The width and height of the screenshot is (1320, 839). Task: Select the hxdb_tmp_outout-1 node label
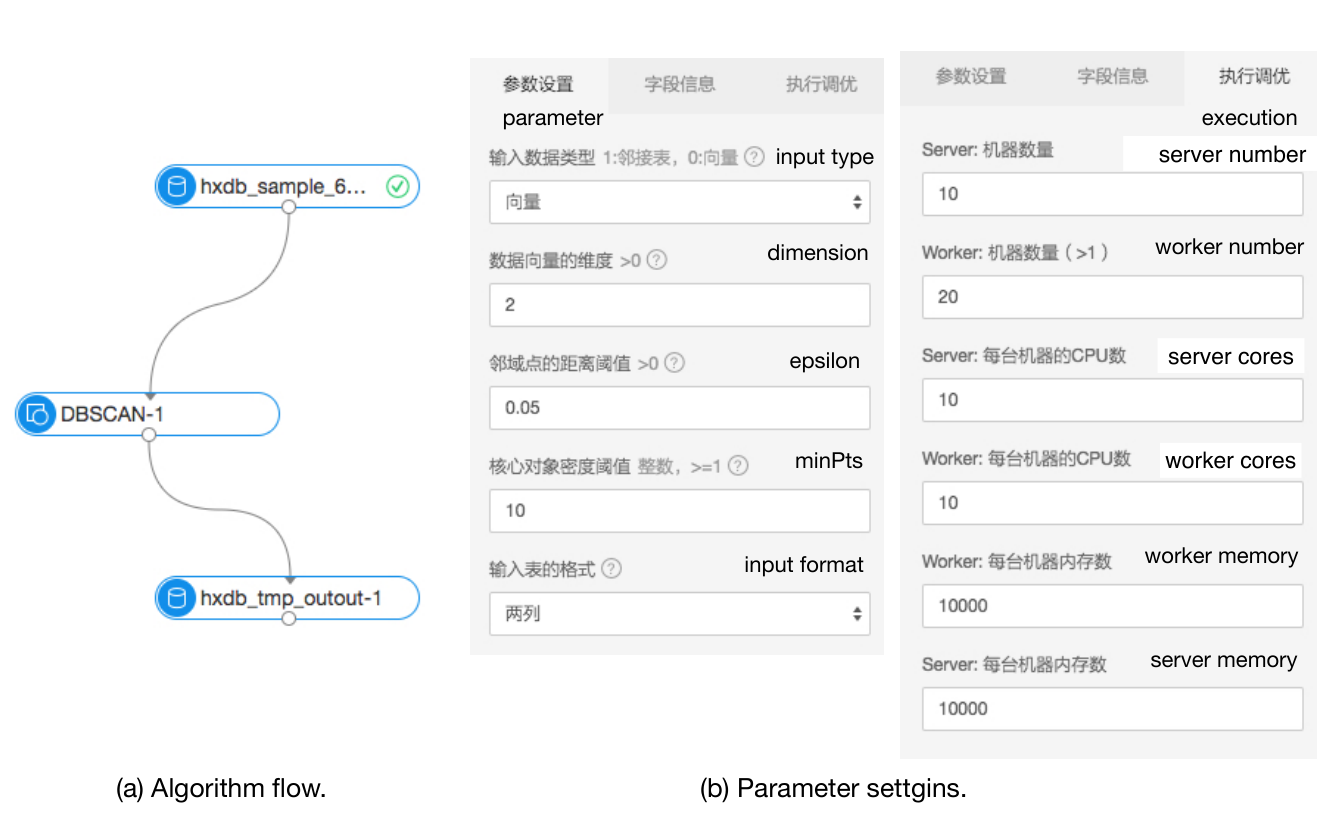tap(291, 598)
